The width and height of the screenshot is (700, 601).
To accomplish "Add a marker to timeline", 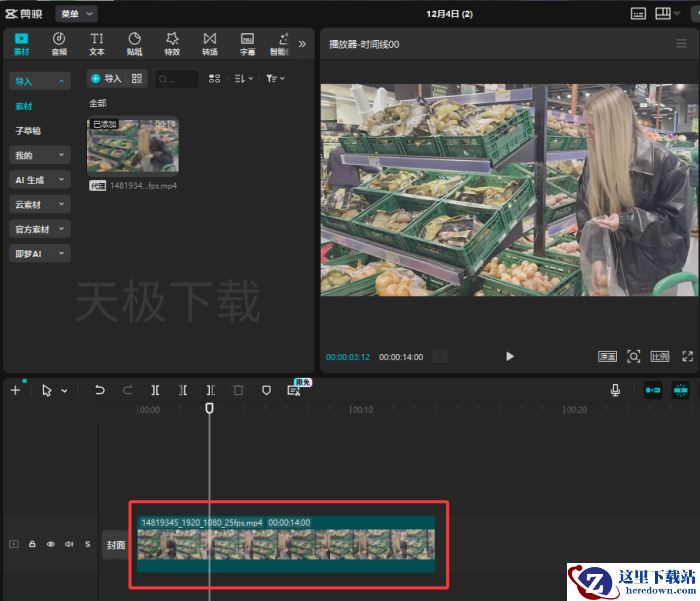I will click(266, 390).
